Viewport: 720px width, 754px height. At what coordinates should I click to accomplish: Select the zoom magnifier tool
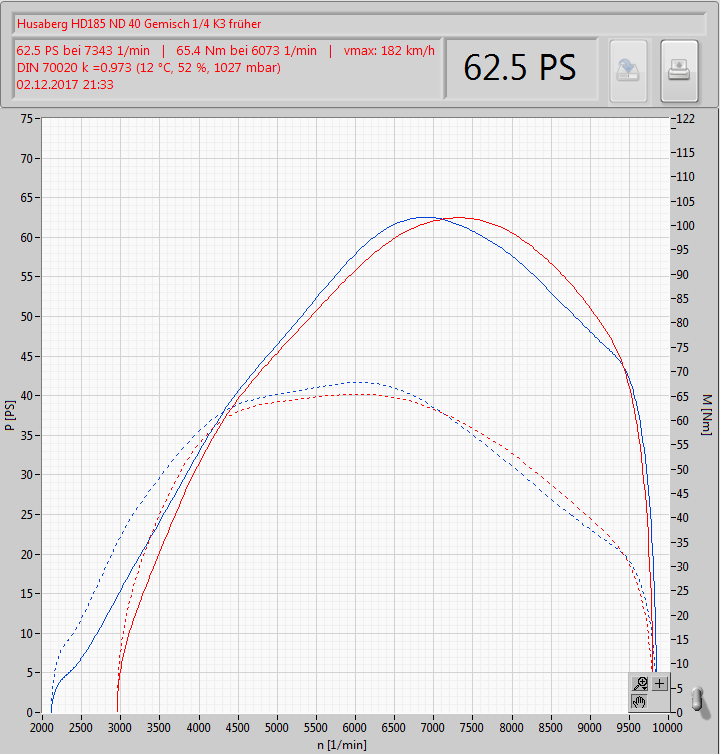[640, 684]
